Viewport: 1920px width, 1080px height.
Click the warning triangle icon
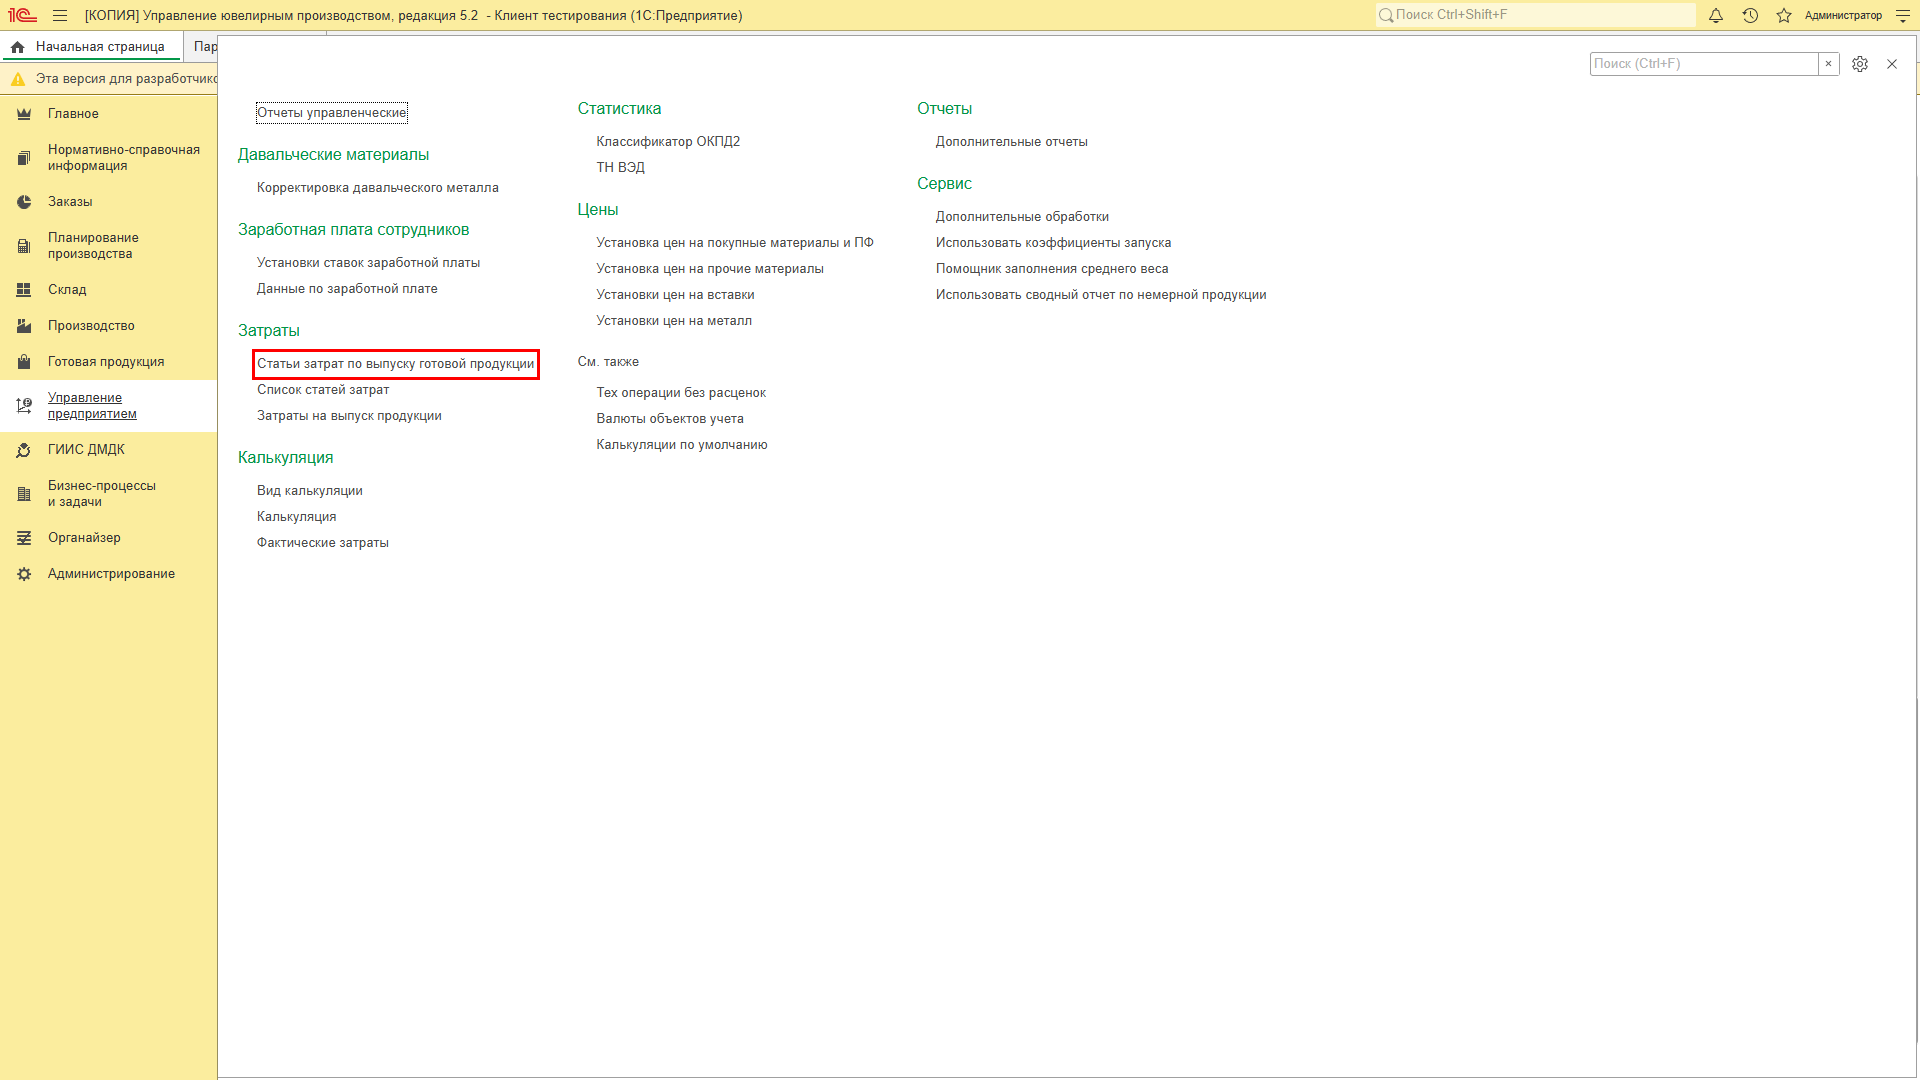(x=18, y=79)
